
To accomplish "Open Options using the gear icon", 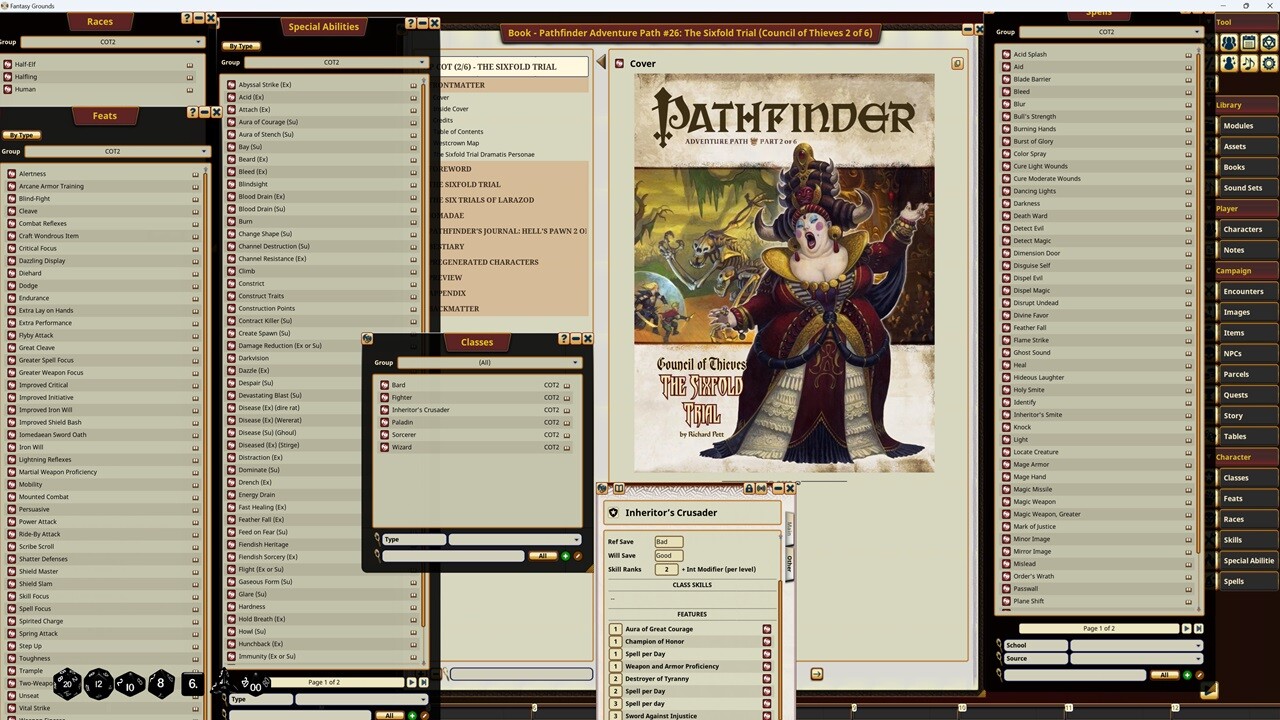I will [1268, 63].
